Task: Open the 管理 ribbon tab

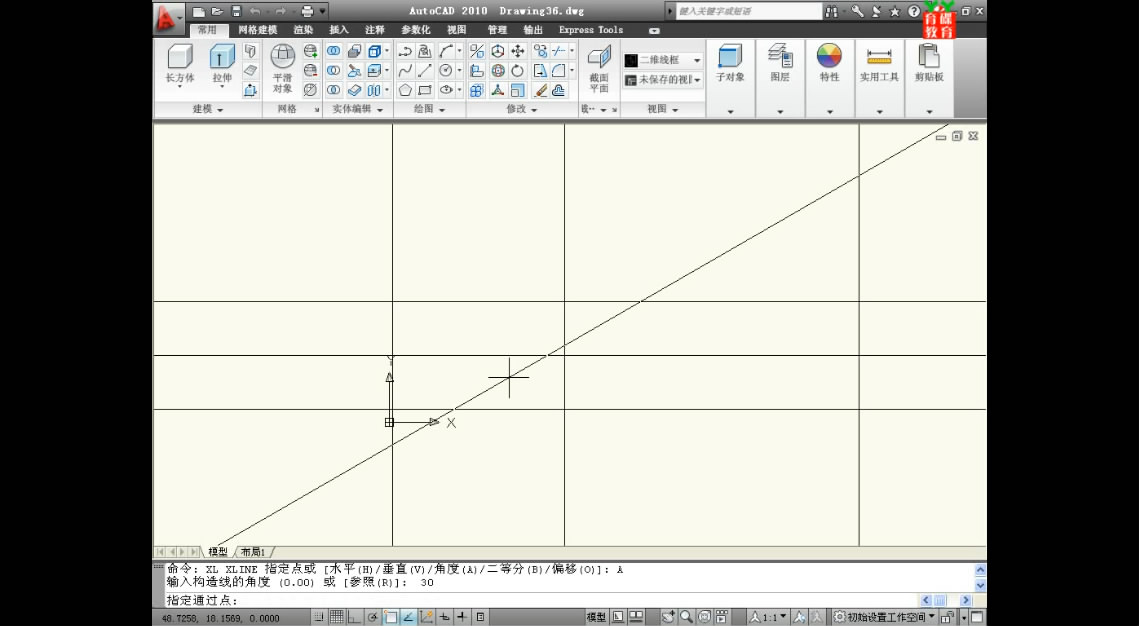Action: [497, 30]
